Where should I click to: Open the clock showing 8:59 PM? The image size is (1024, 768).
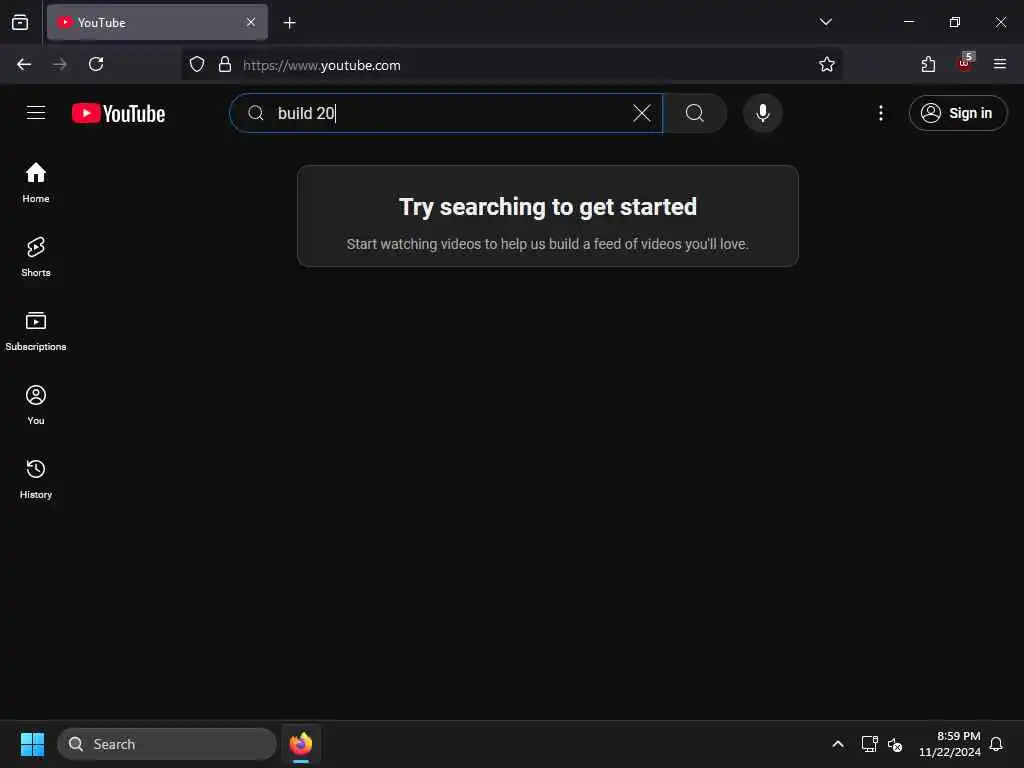click(x=950, y=744)
